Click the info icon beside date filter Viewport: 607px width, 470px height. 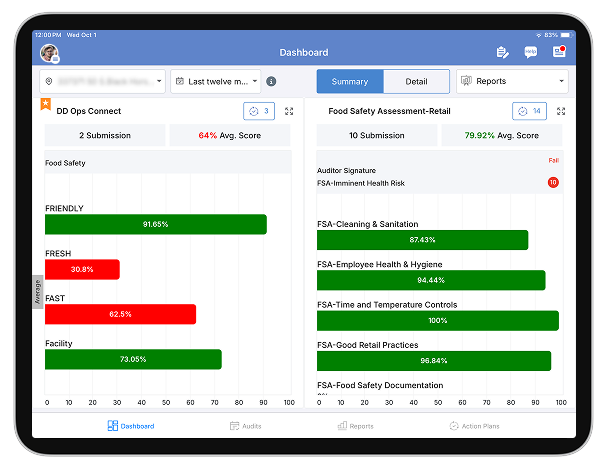pyautogui.click(x=272, y=82)
